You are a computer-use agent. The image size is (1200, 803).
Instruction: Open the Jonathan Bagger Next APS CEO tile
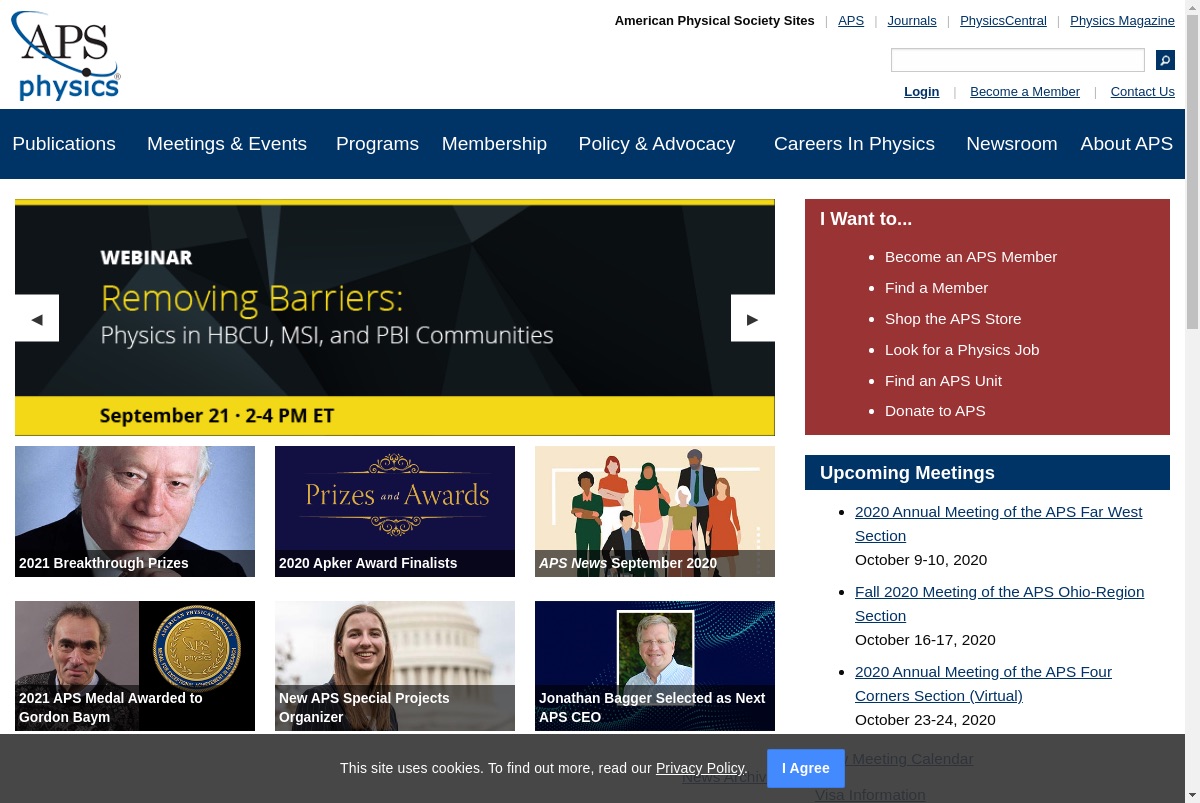click(655, 666)
